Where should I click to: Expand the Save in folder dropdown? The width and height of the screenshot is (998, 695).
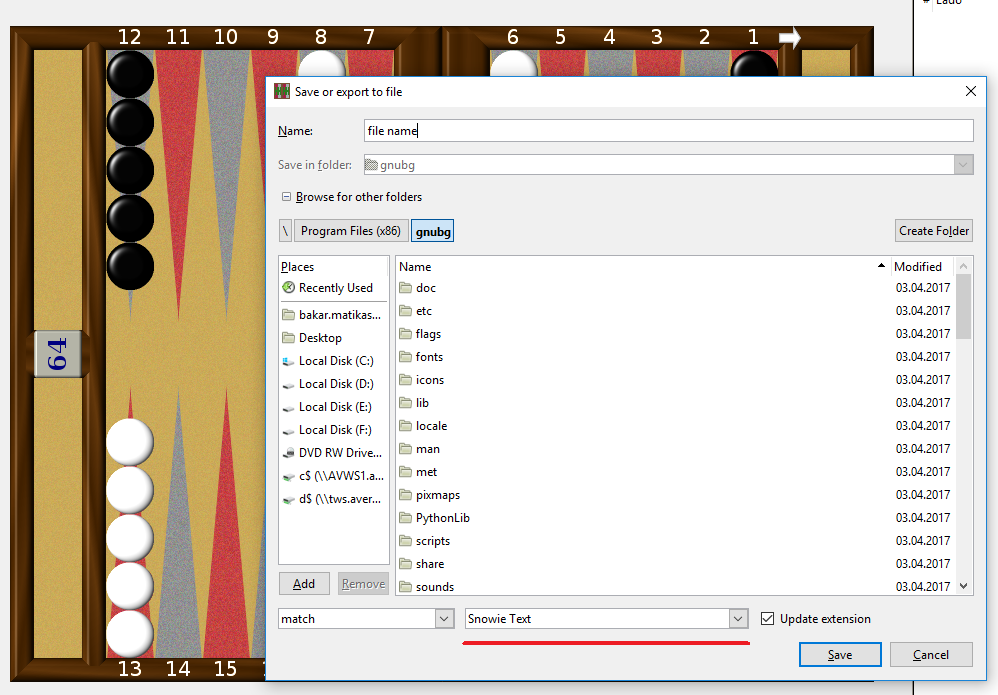pyautogui.click(x=963, y=165)
